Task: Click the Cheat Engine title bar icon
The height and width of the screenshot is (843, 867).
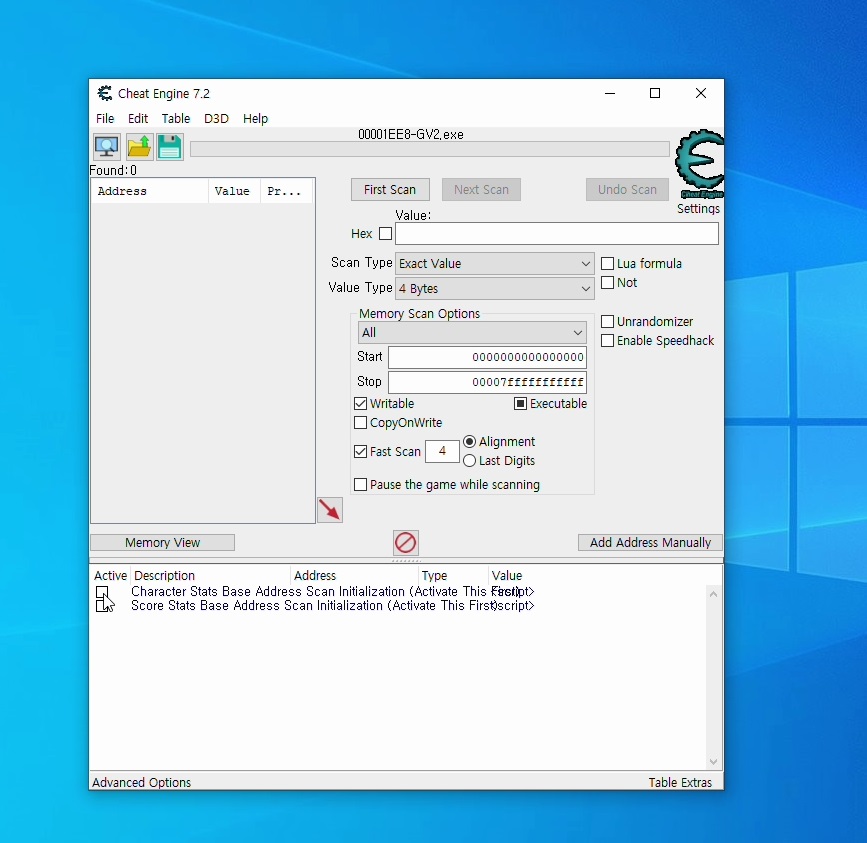Action: tap(105, 93)
